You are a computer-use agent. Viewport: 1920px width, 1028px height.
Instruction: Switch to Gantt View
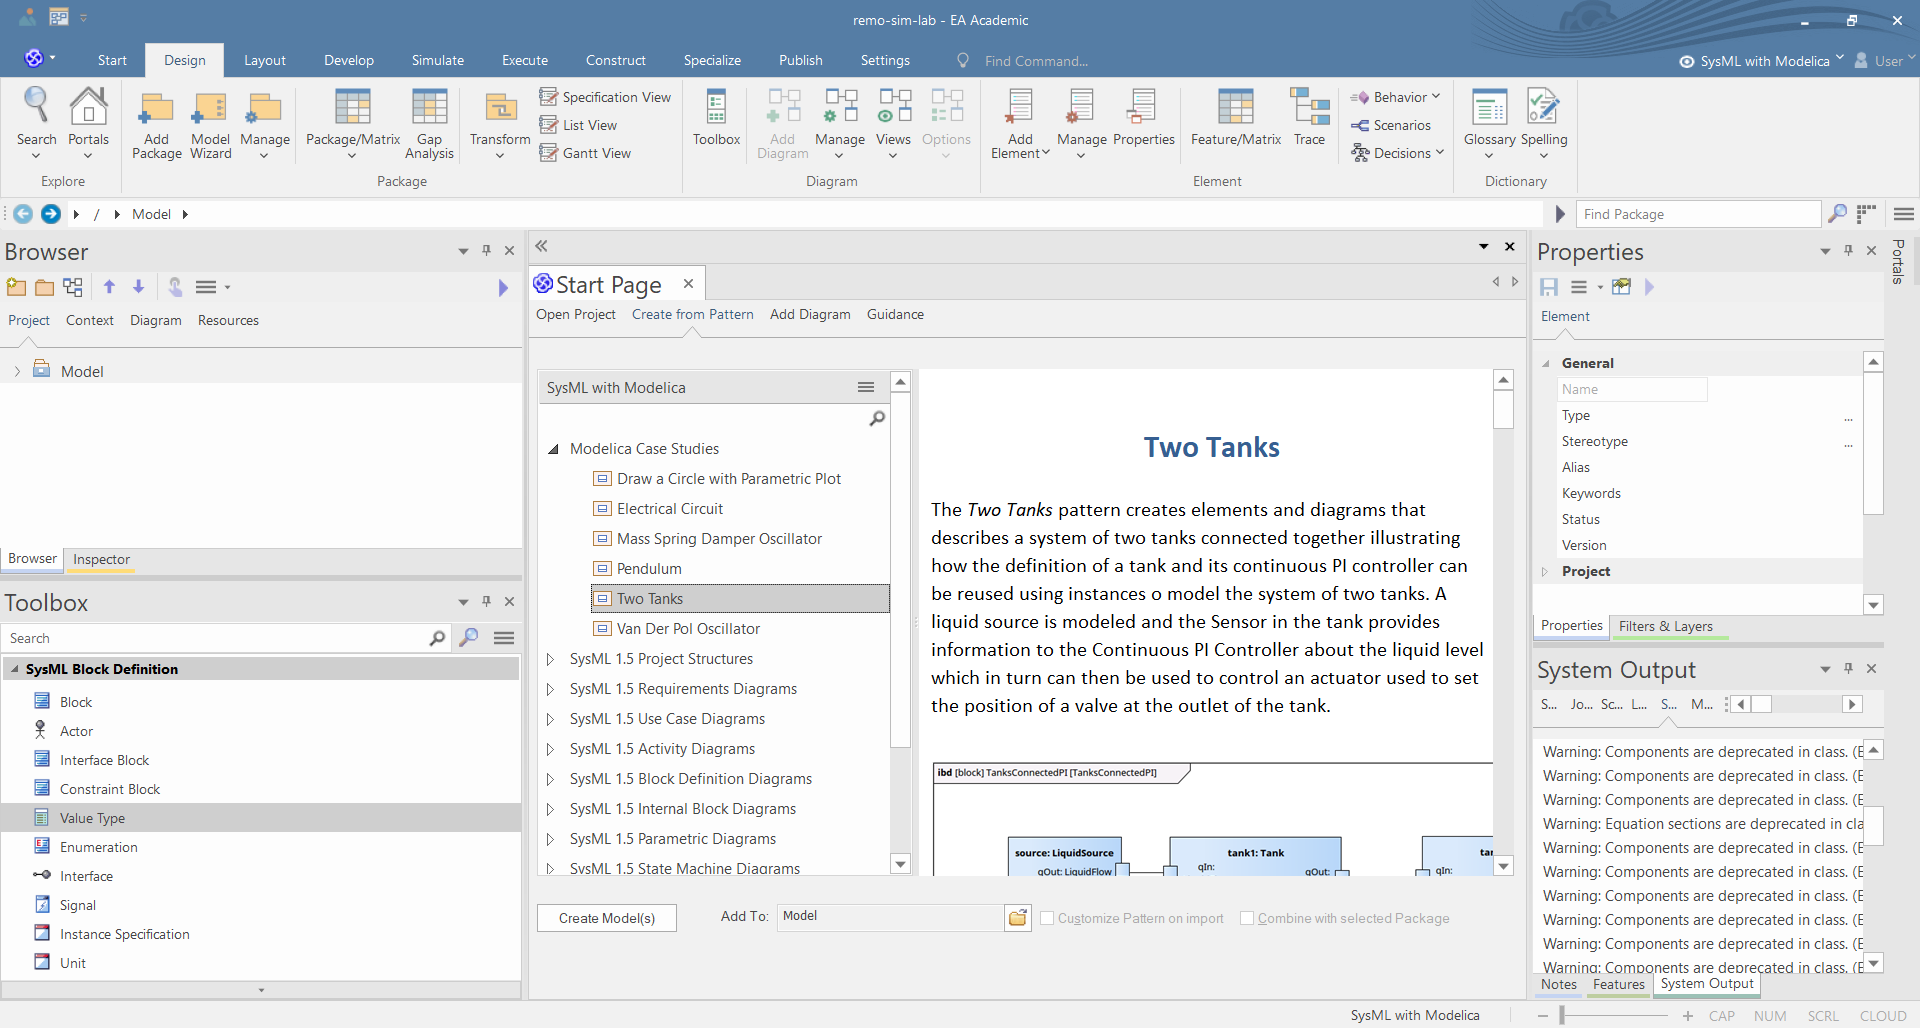(x=585, y=153)
